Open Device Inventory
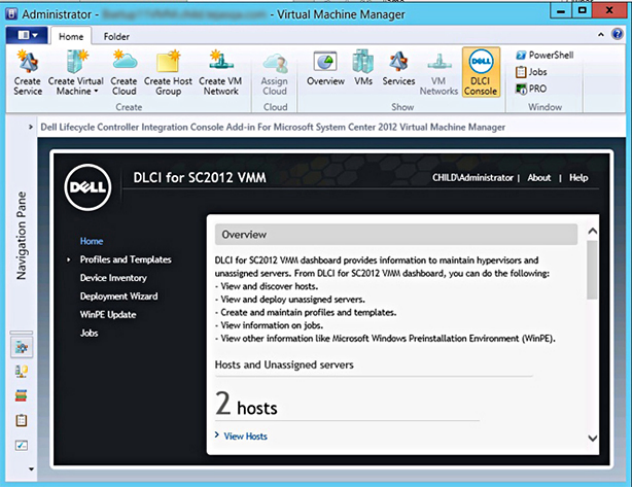632x487 pixels. pyautogui.click(x=113, y=278)
